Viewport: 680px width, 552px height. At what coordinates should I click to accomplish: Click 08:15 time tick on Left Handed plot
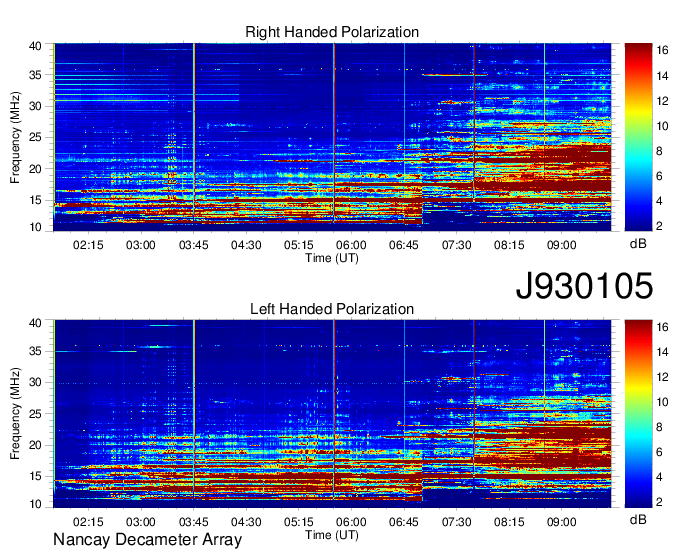[509, 522]
